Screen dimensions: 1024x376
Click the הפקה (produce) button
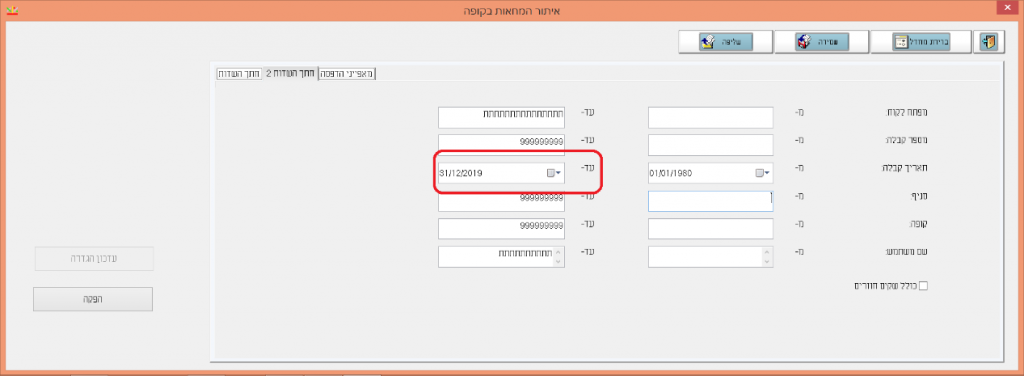(x=93, y=299)
